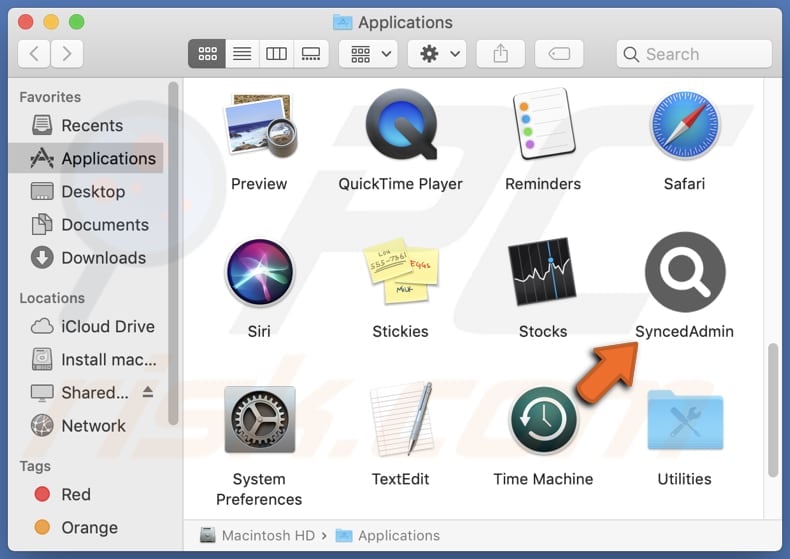Go forward with the right chevron button

pos(67,53)
